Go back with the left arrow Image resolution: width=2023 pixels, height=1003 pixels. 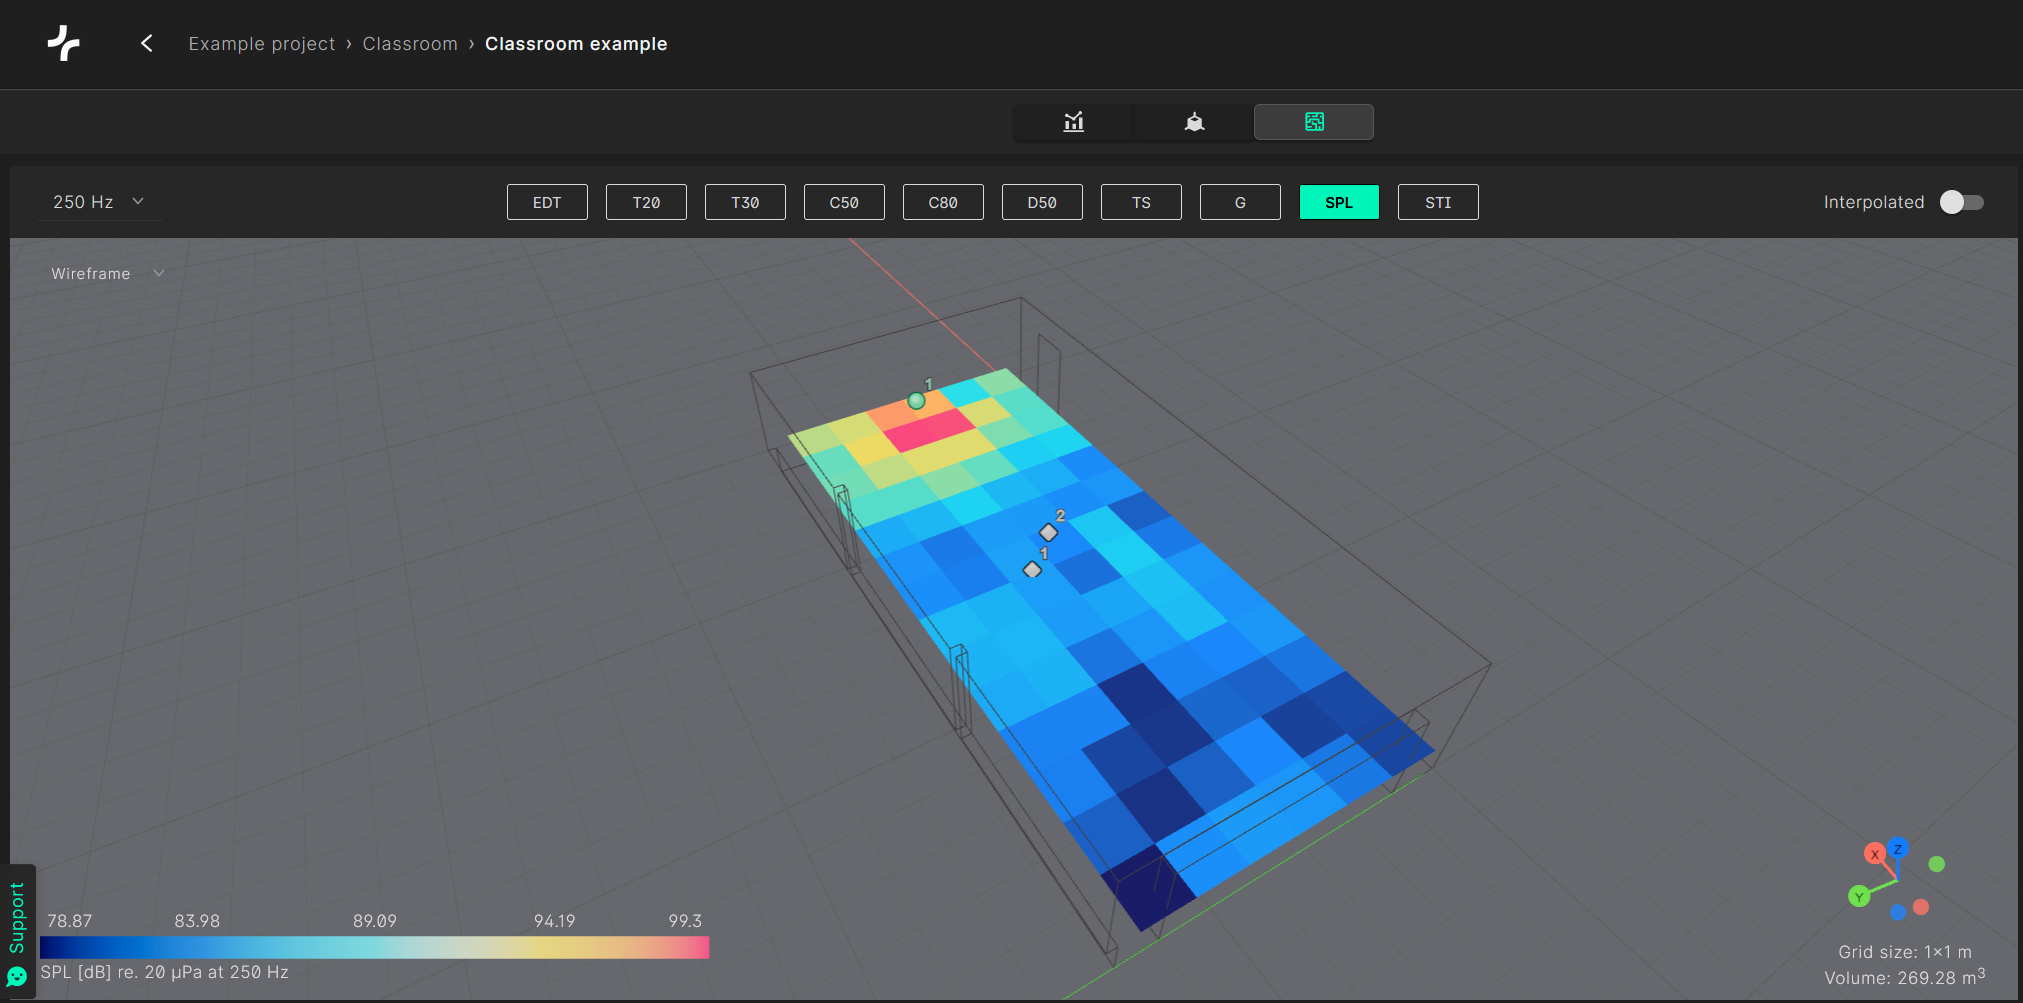[x=147, y=43]
